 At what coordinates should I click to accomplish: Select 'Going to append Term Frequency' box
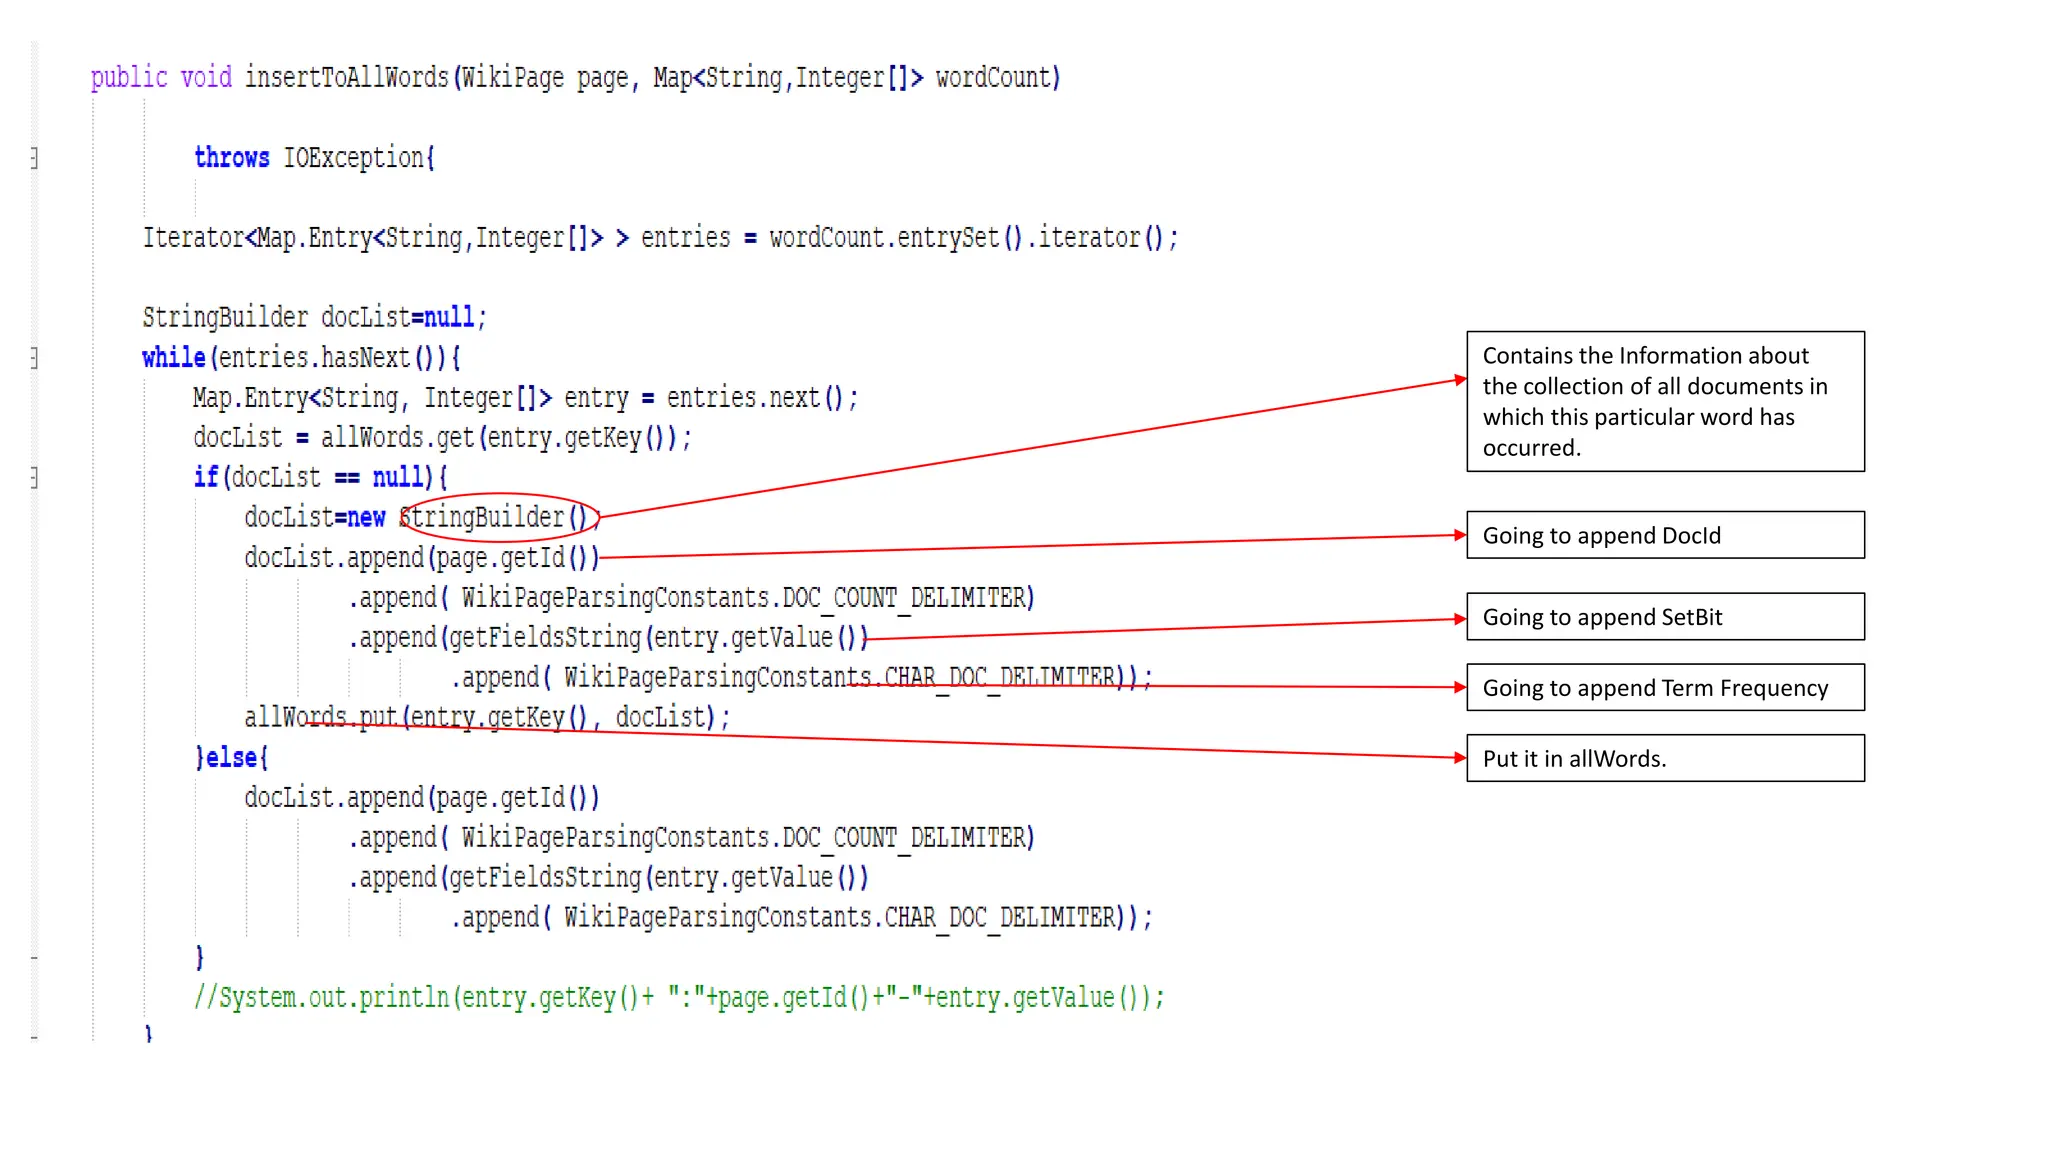1664,688
